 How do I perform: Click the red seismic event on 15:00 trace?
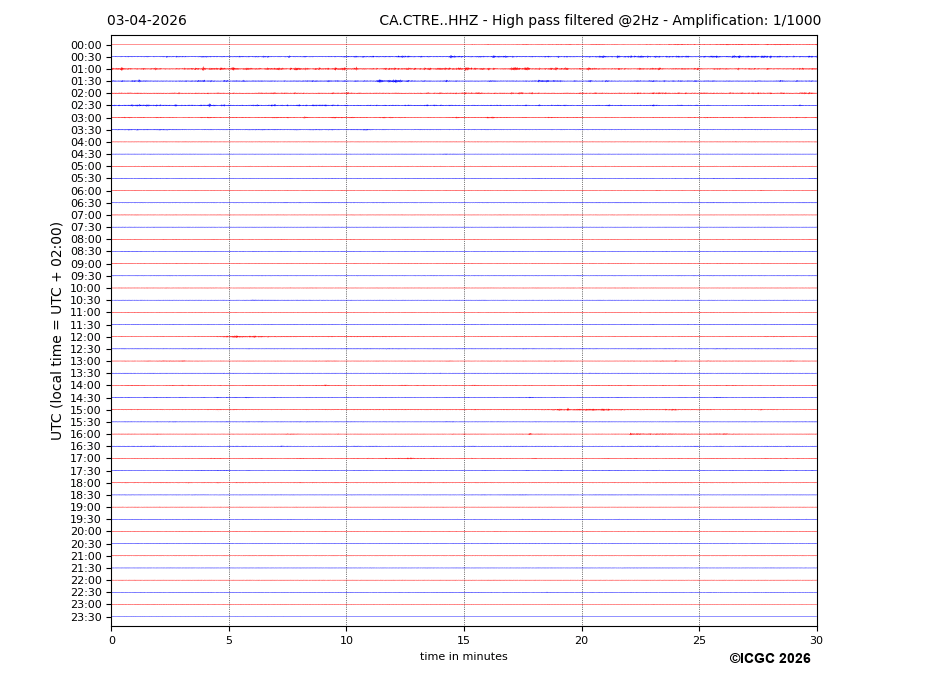590,410
